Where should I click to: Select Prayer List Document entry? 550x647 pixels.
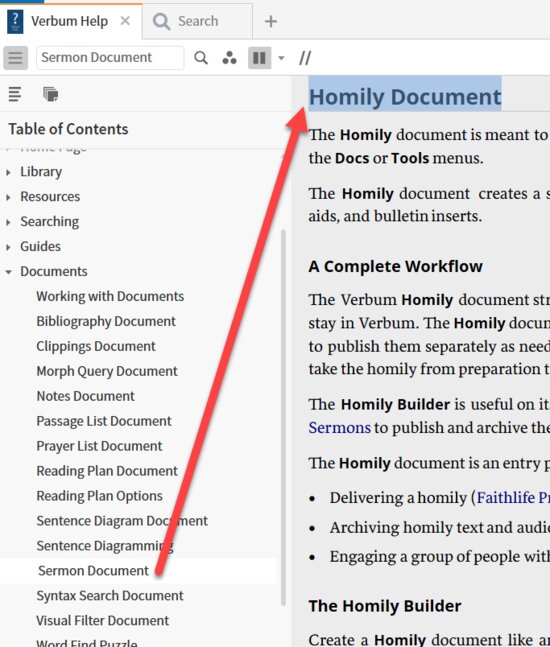point(99,446)
